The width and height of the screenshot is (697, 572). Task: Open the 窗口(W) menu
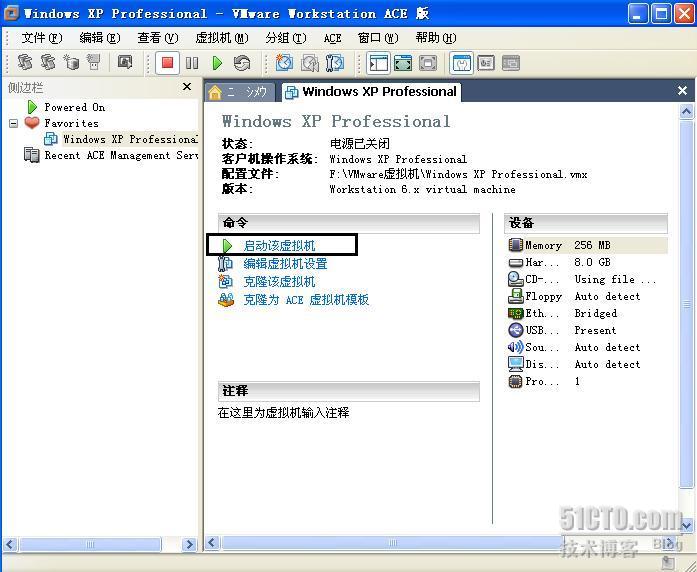tap(378, 38)
